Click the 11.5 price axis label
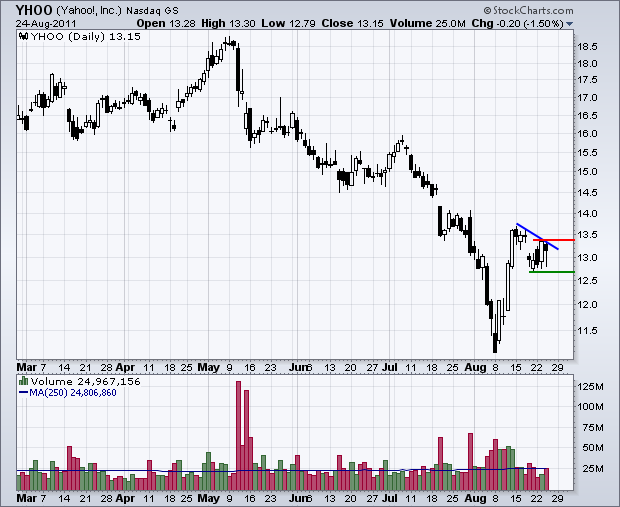This screenshot has height=507, width=620. 587,331
